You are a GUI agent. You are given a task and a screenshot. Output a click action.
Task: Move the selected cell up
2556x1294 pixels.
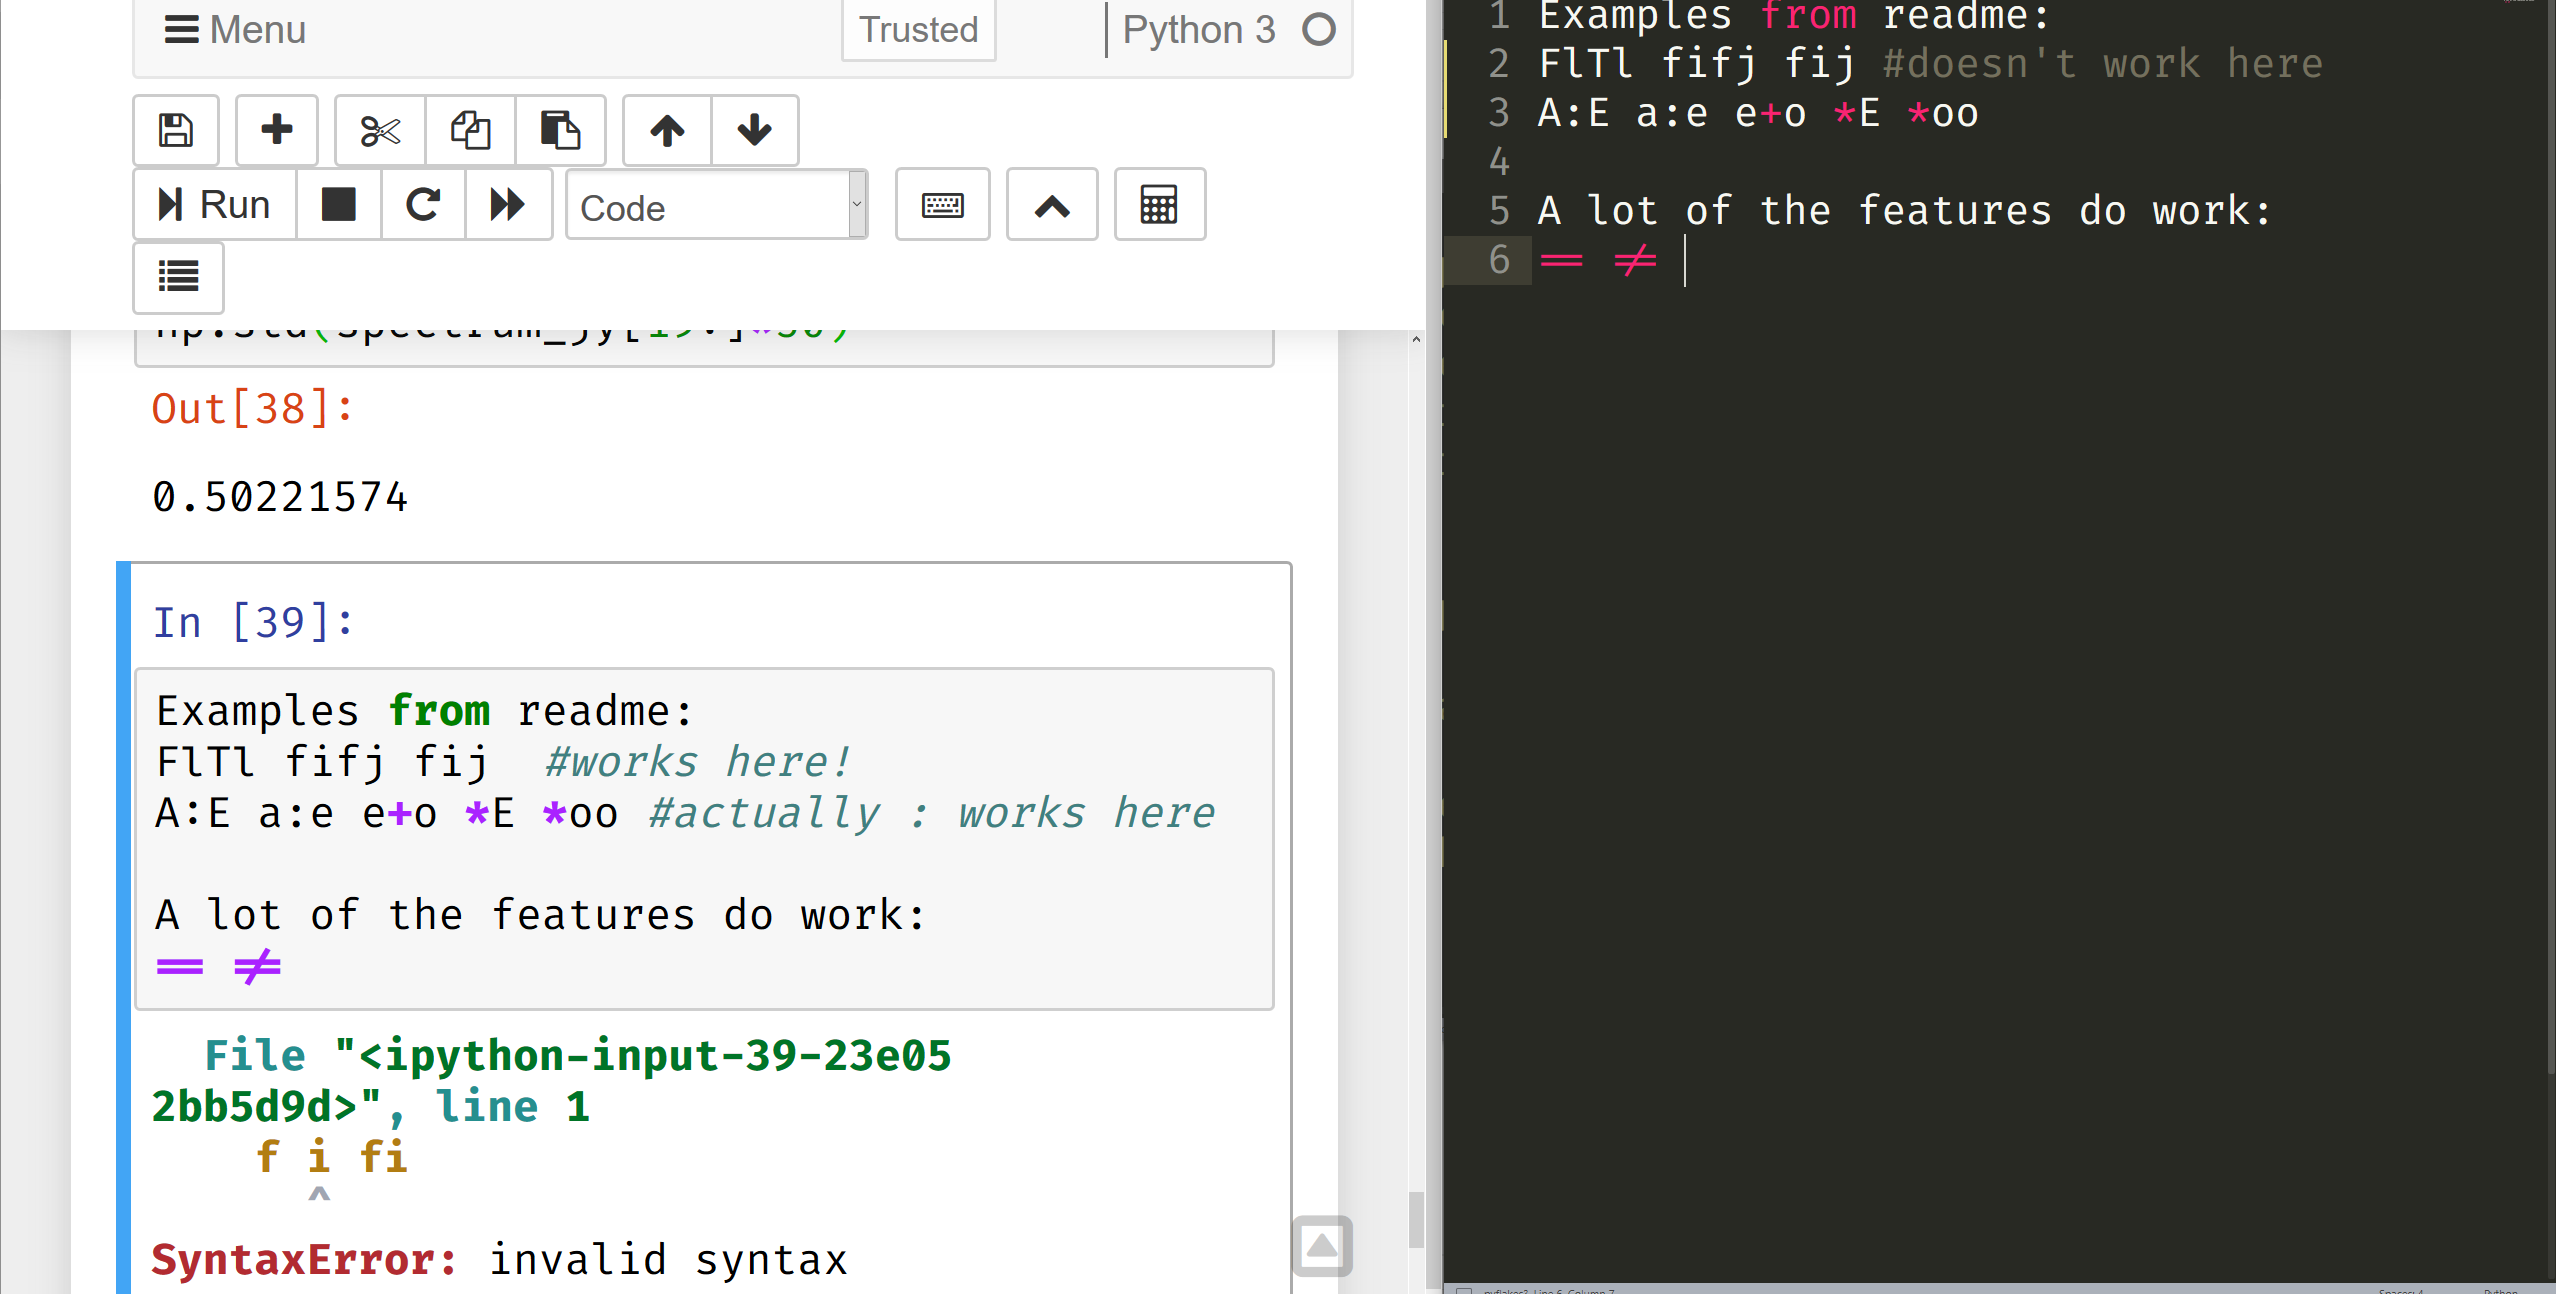pyautogui.click(x=665, y=130)
